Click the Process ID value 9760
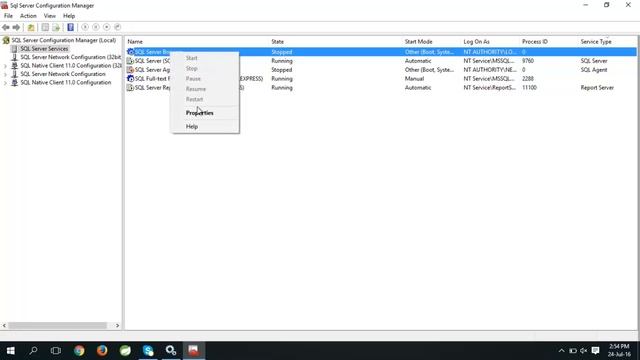The height and width of the screenshot is (360, 640). (x=528, y=61)
